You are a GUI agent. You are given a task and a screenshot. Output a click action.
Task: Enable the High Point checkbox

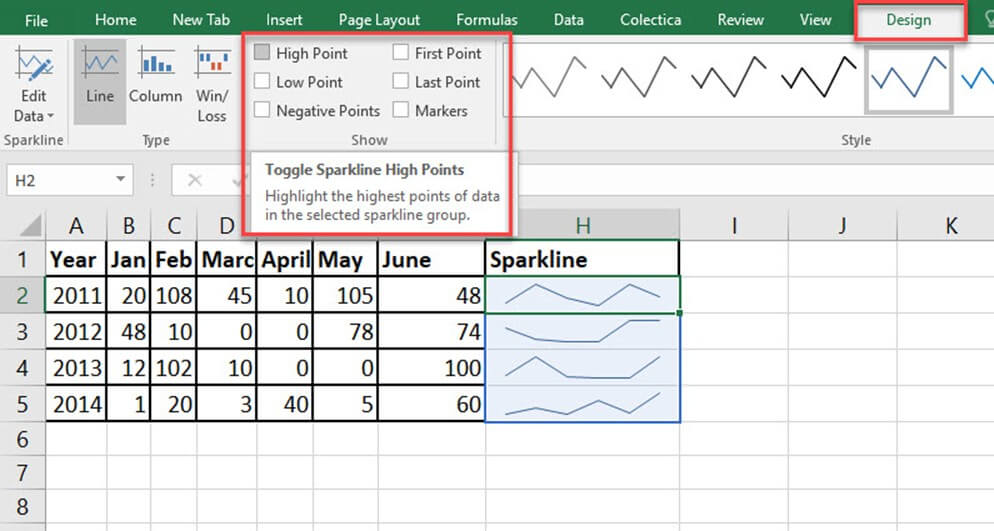point(262,53)
